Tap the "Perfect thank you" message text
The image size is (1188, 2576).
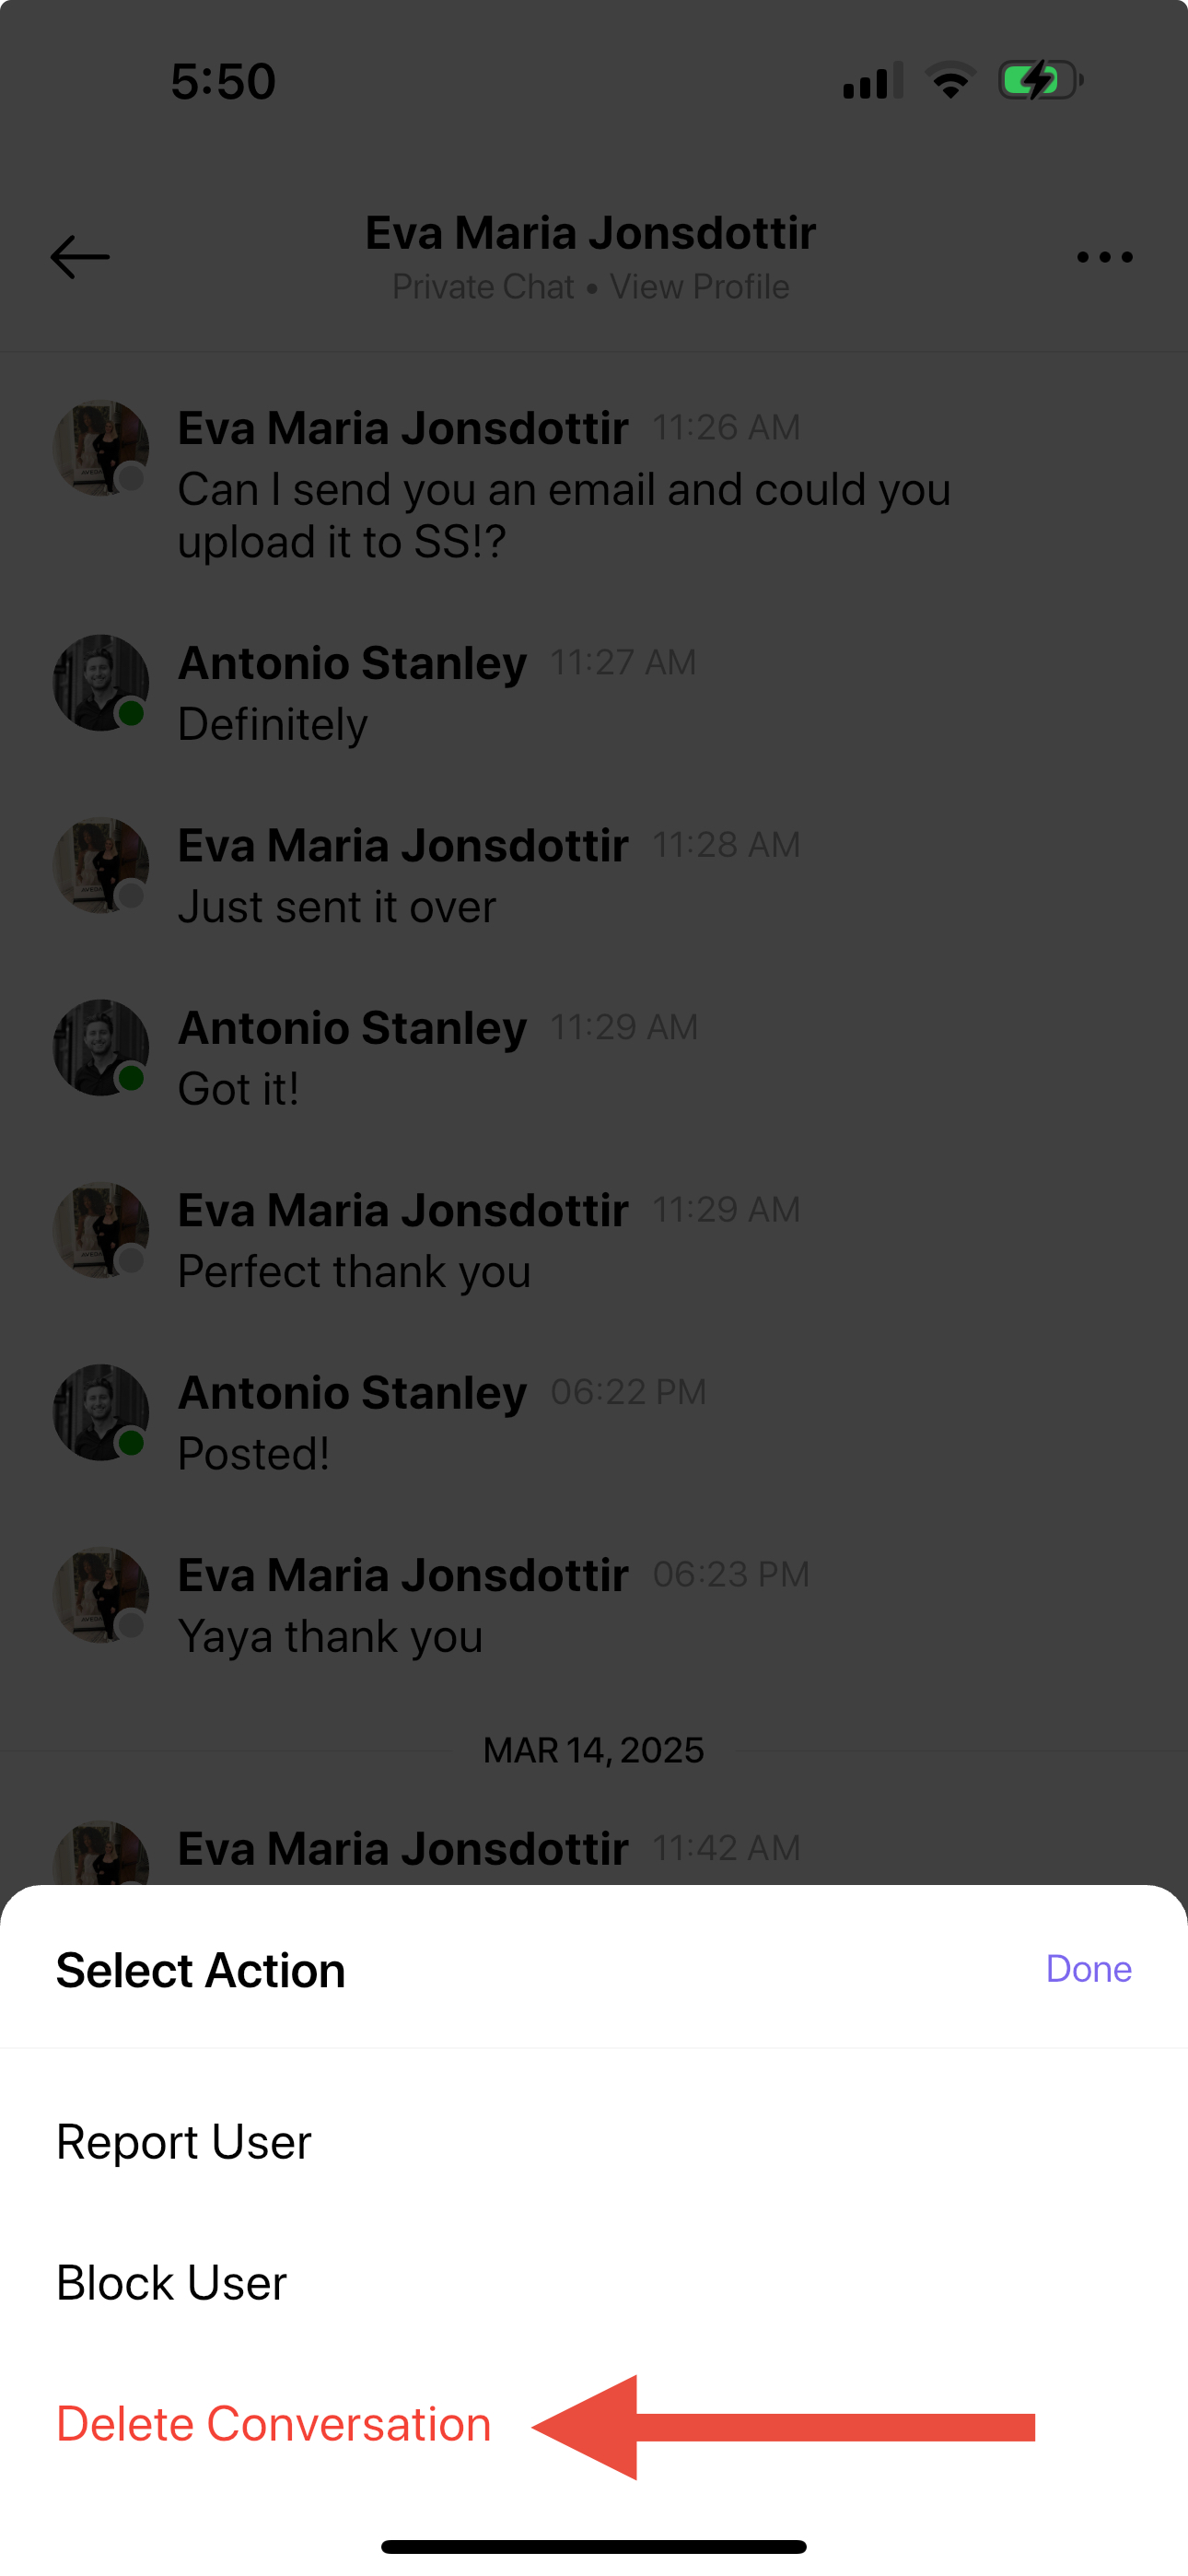354,1271
